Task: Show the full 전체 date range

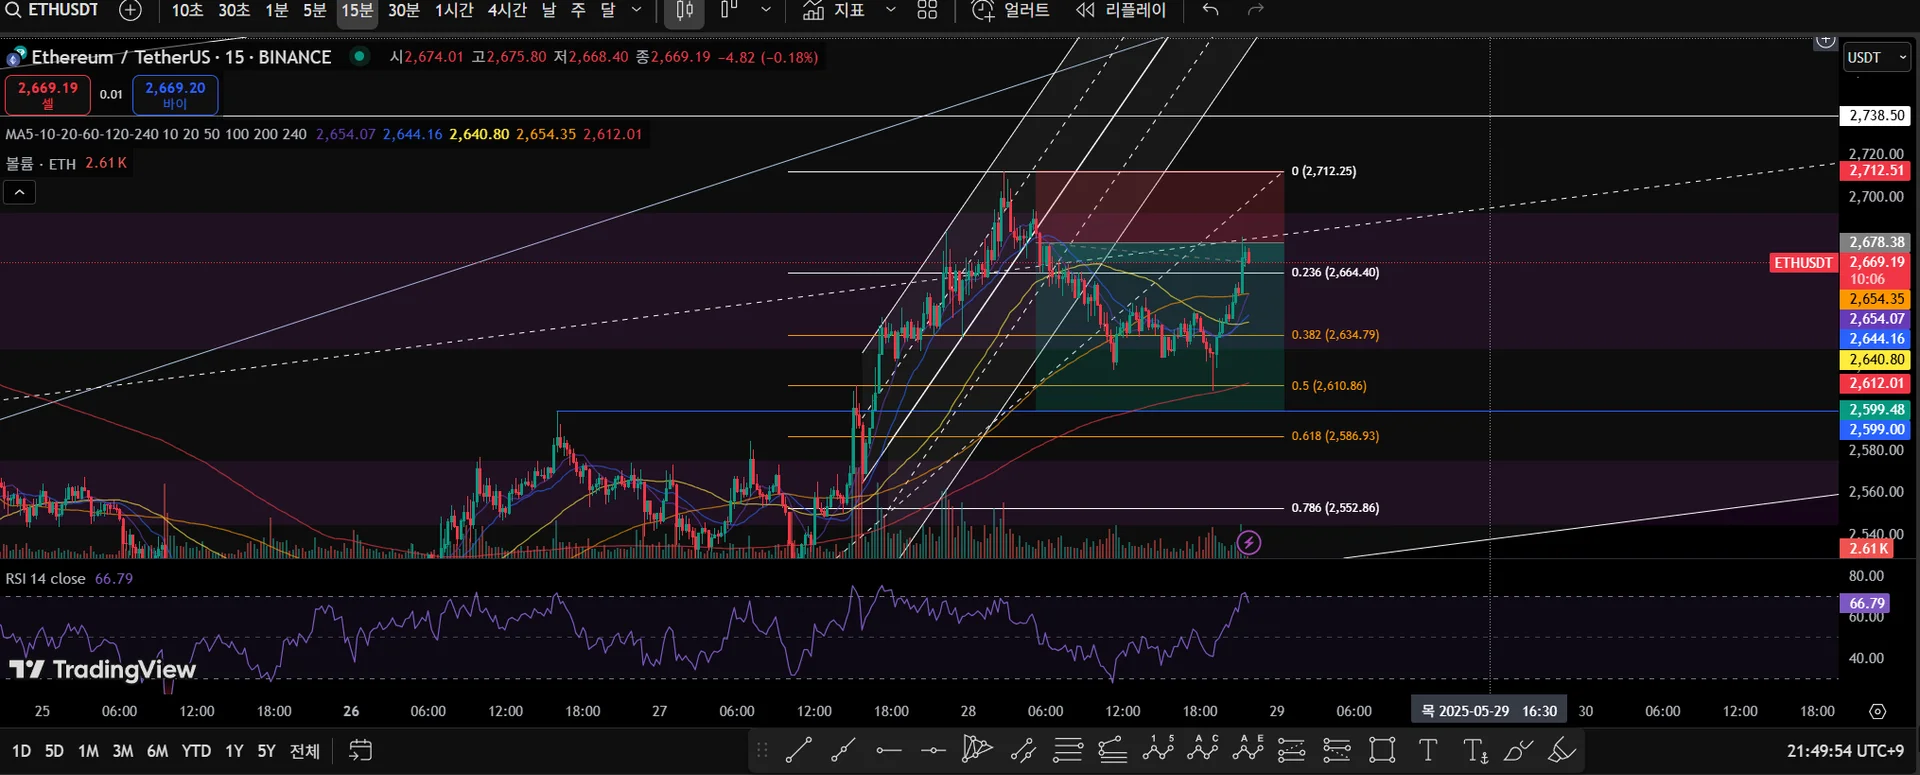Action: coord(304,751)
